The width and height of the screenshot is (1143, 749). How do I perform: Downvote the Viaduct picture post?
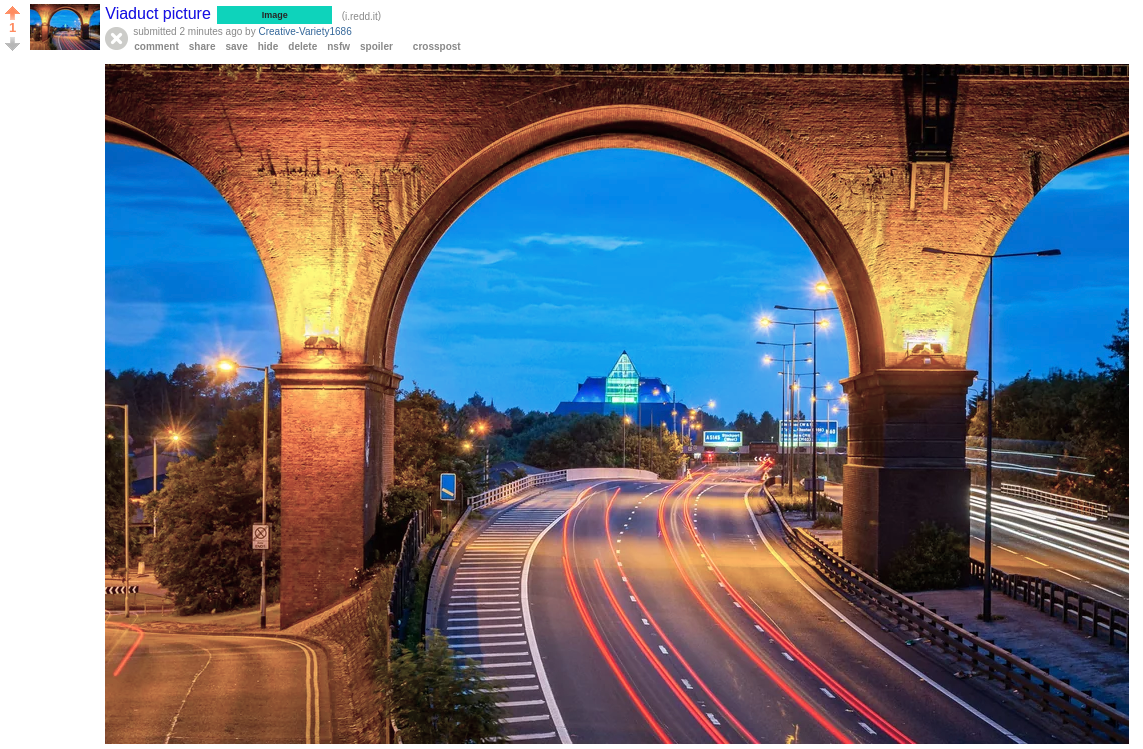12,44
